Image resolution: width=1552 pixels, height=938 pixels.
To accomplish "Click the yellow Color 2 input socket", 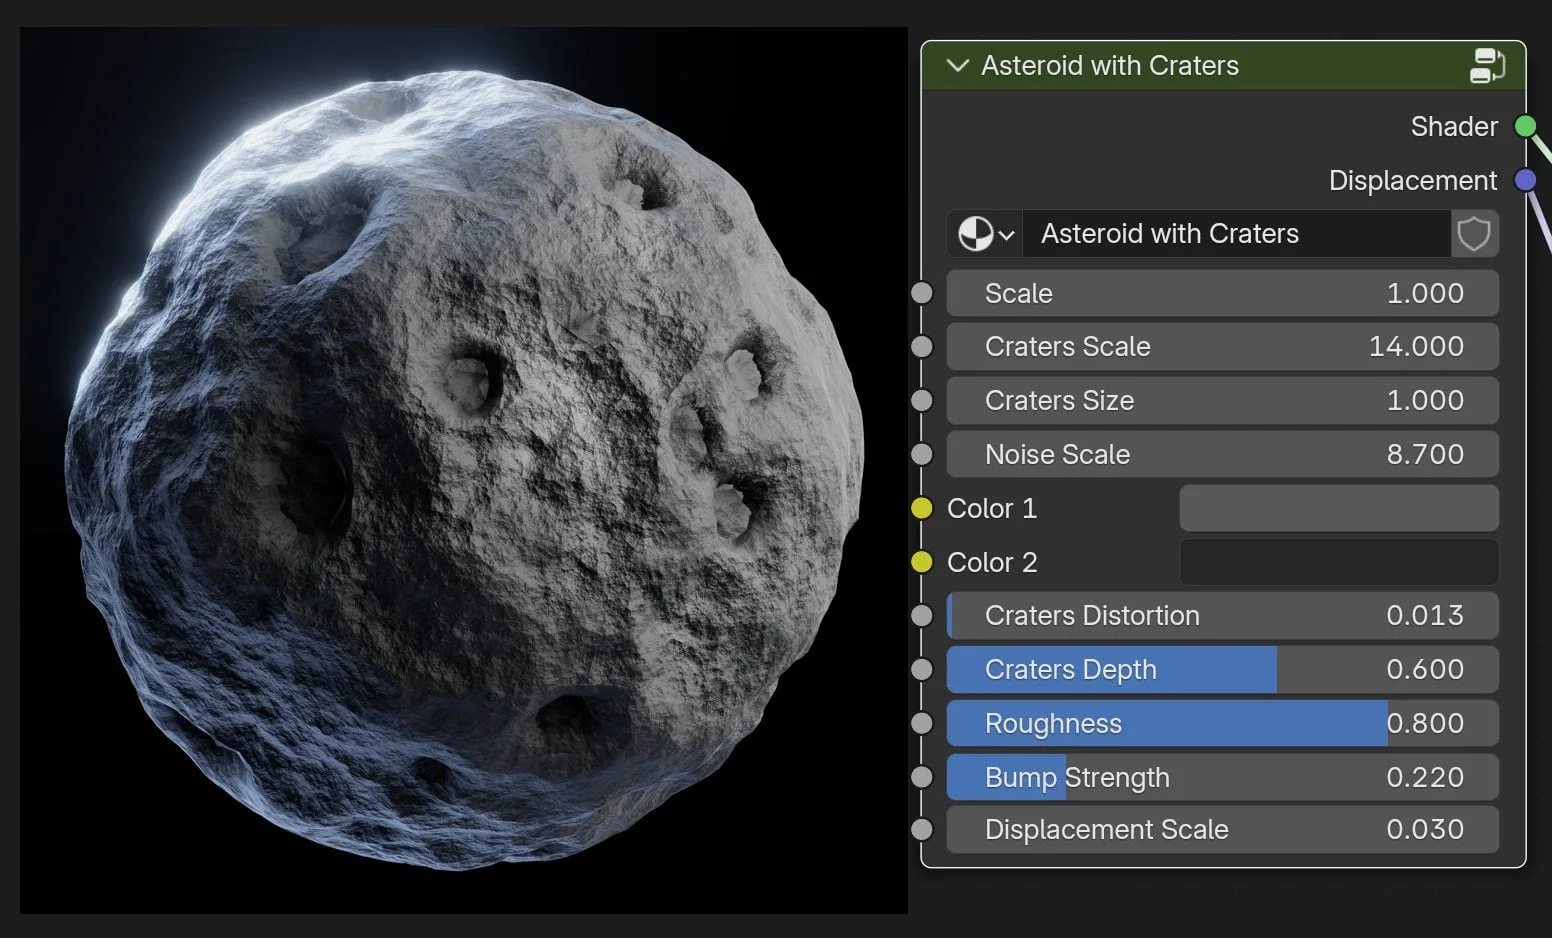I will pyautogui.click(x=921, y=562).
